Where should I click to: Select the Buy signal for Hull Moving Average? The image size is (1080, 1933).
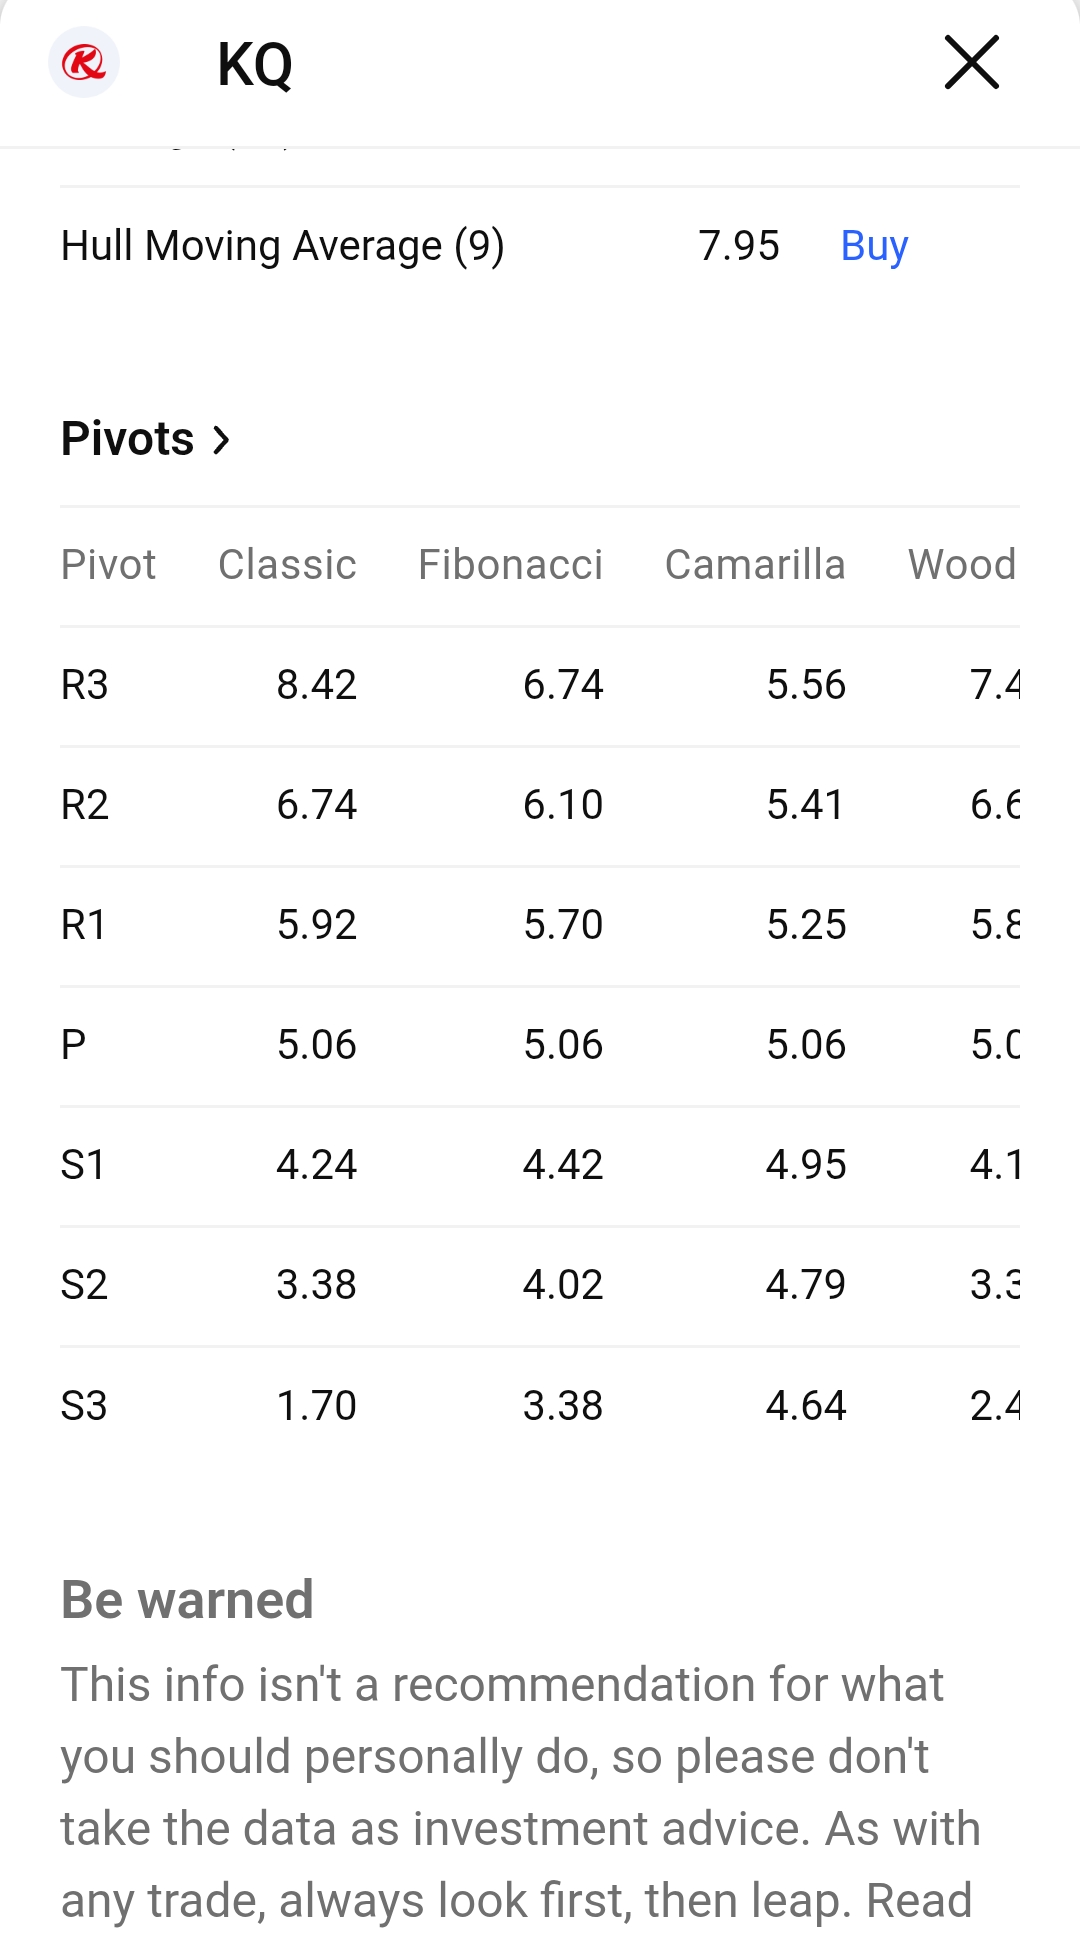[x=874, y=246]
